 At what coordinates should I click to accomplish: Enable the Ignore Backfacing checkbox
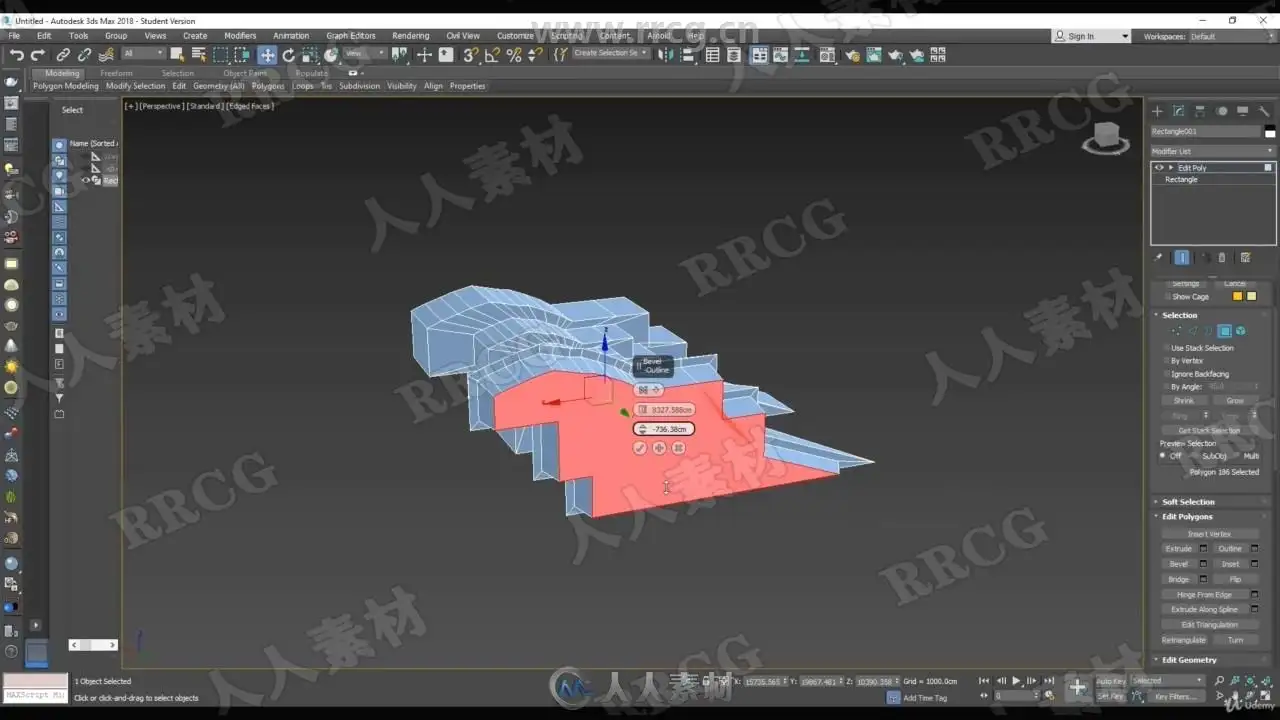click(x=1166, y=374)
